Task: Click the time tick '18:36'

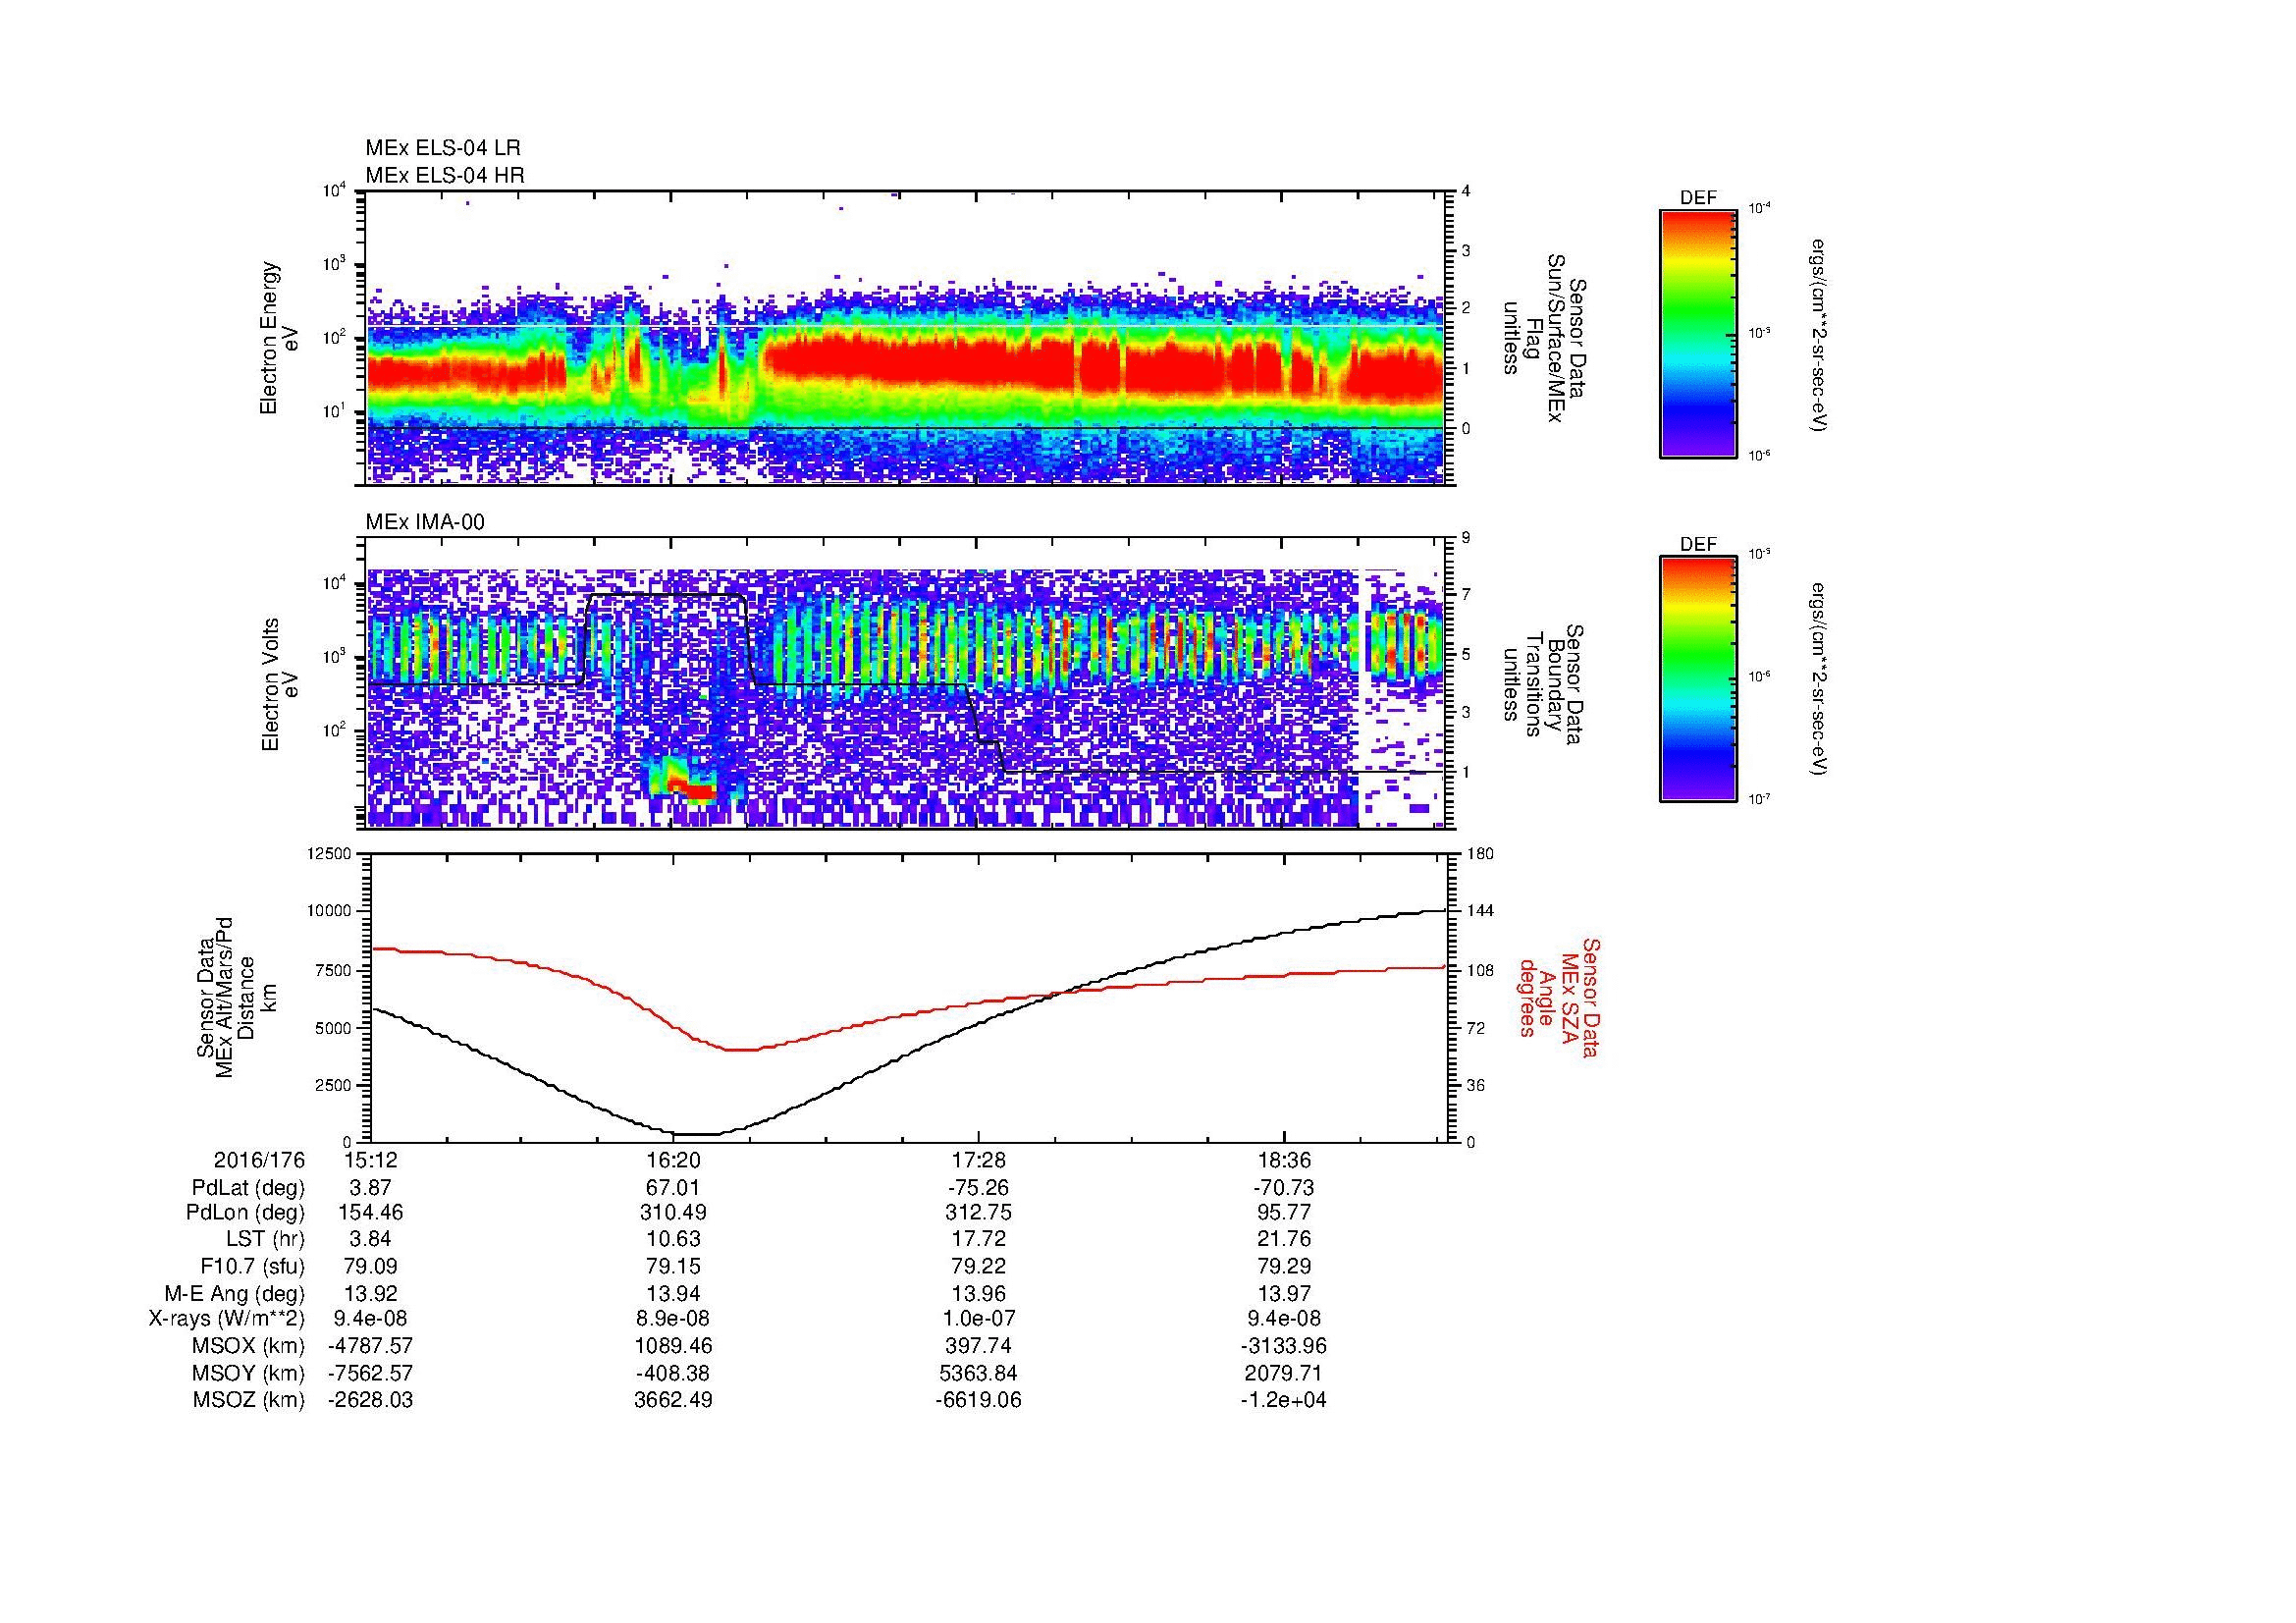Action: pos(1284,1161)
